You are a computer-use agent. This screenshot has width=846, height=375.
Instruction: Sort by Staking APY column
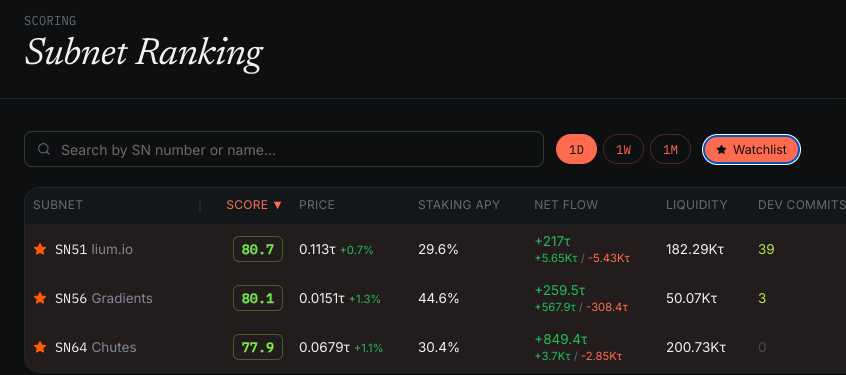459,205
